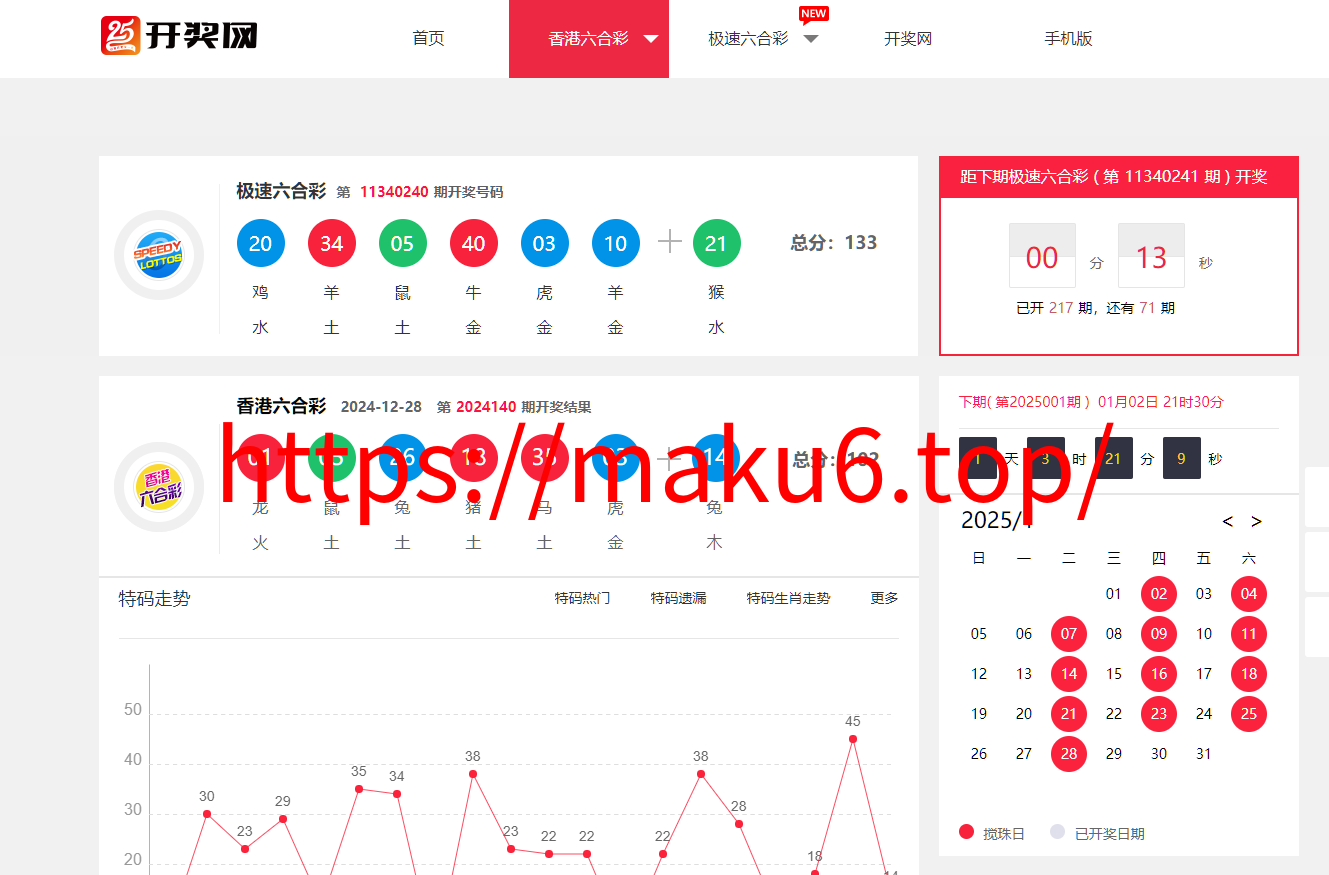Click the 香港六合彩 round logo icon

pos(159,487)
